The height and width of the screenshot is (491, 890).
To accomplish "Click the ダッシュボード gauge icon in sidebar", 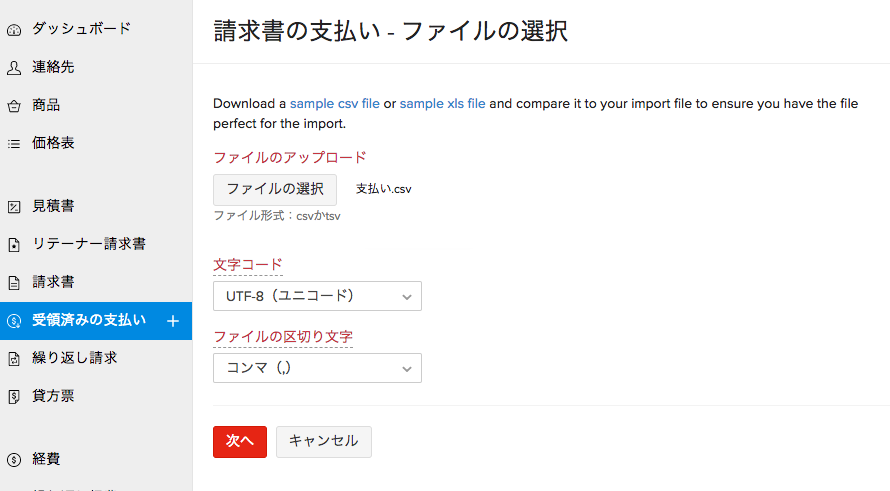I will pos(14,29).
